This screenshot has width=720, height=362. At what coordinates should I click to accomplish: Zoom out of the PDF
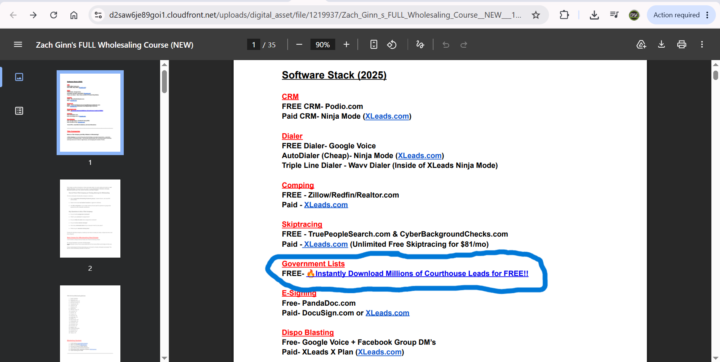[x=299, y=45]
